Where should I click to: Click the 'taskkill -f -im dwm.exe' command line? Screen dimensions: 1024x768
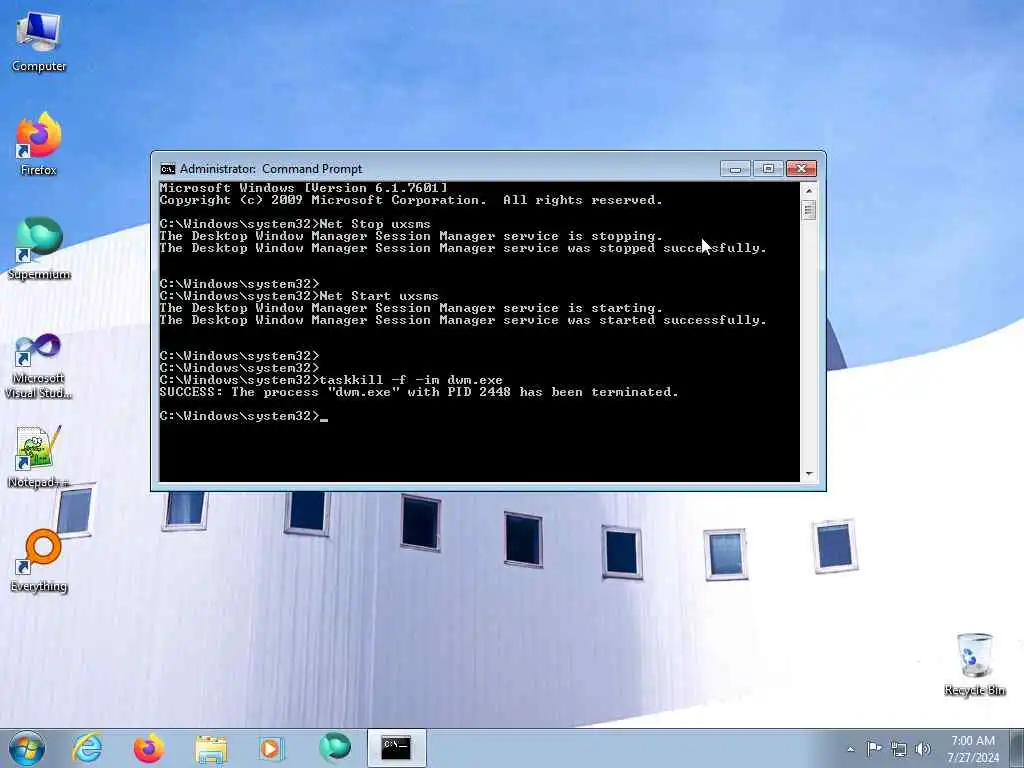[411, 380]
